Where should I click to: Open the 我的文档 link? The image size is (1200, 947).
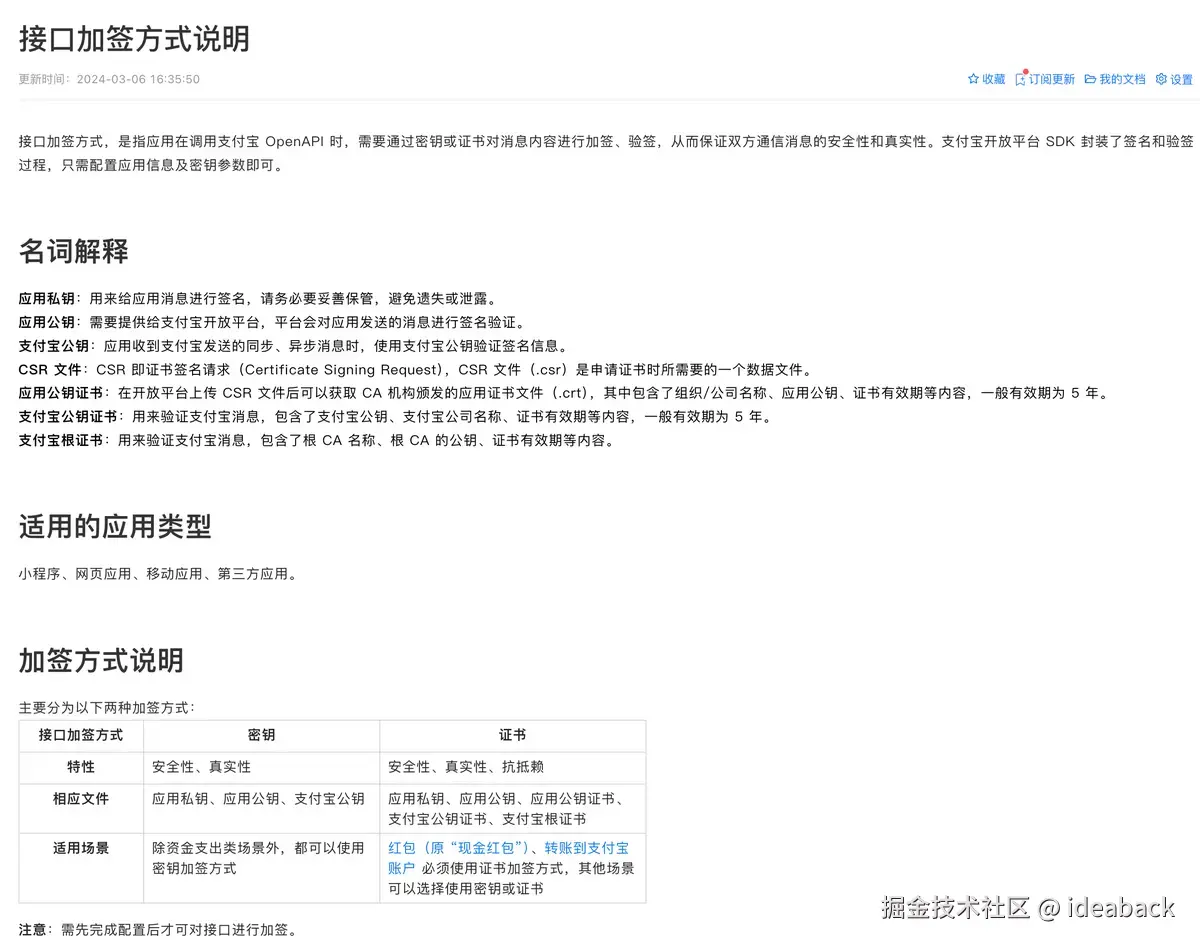[1122, 79]
